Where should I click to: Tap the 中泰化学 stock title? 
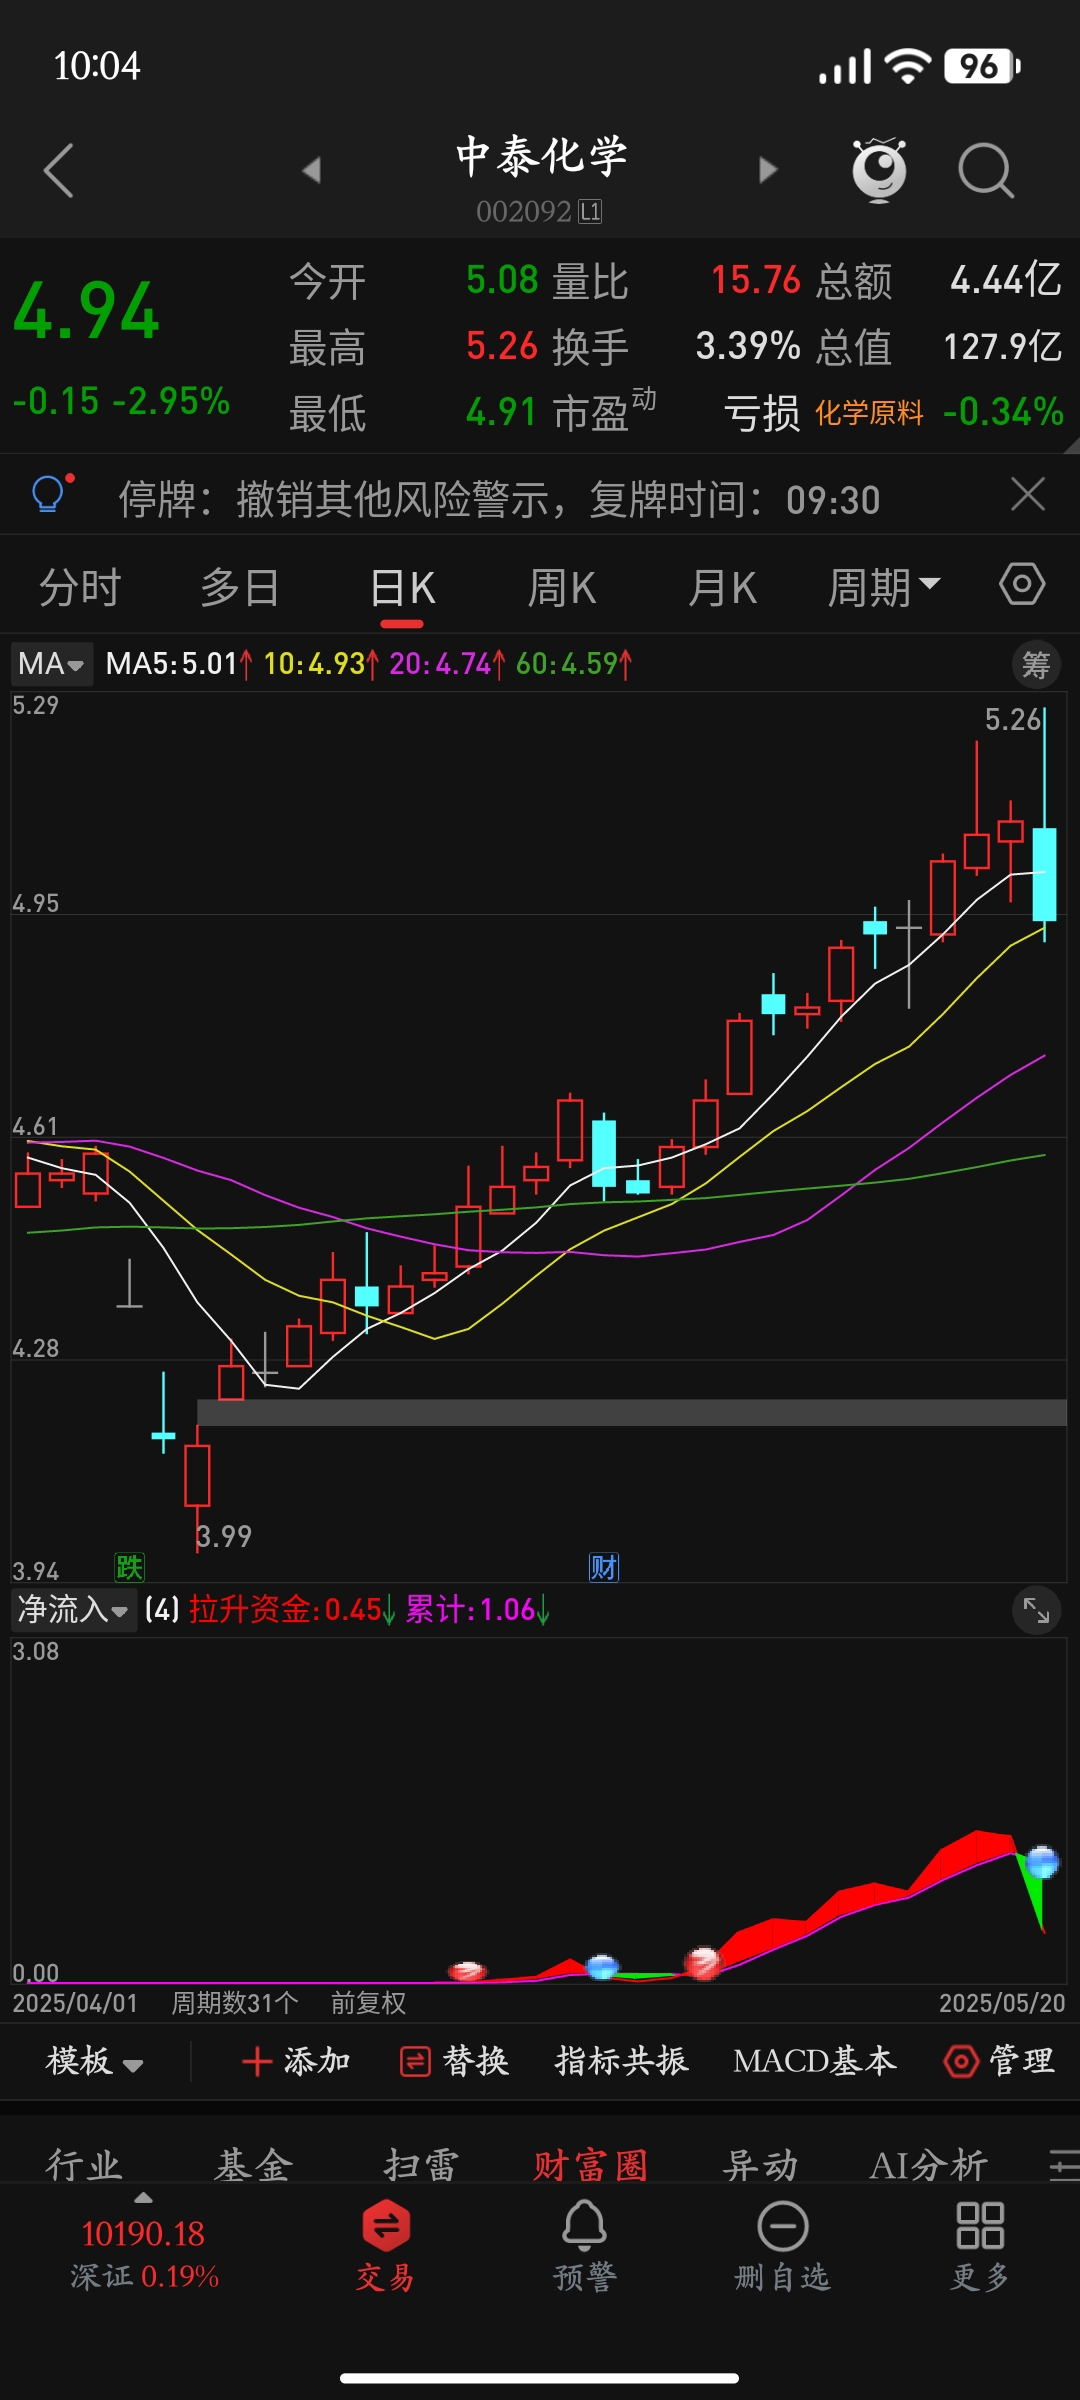[541, 157]
